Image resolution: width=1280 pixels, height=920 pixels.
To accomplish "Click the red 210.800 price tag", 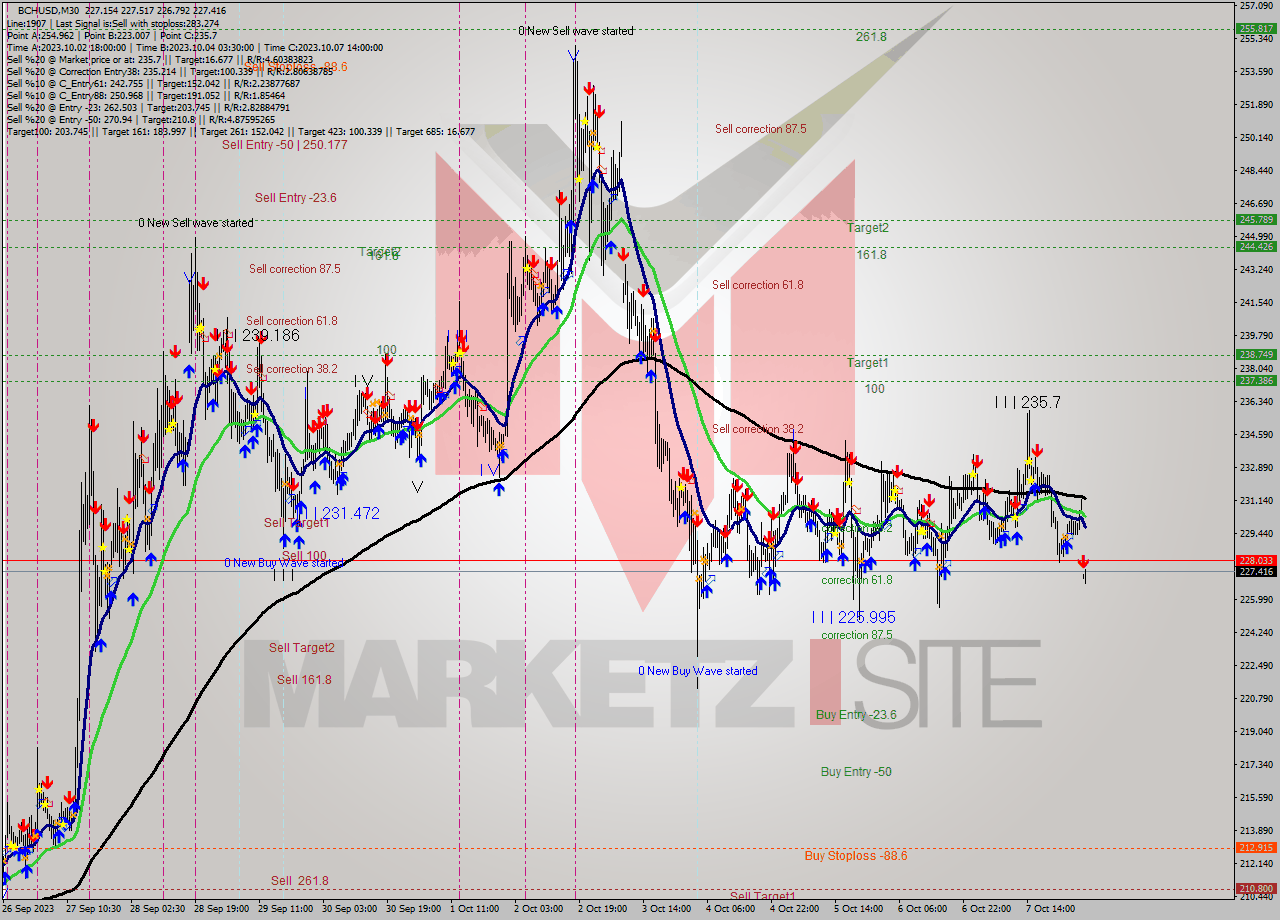I will (1257, 888).
